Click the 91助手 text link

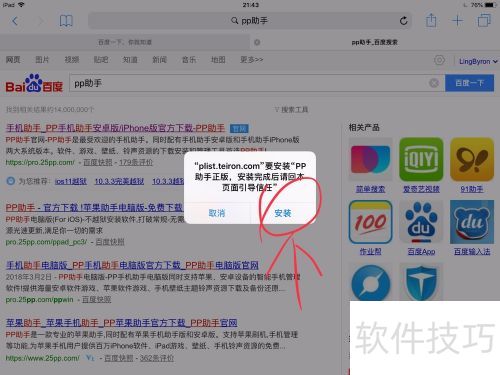[472, 189]
